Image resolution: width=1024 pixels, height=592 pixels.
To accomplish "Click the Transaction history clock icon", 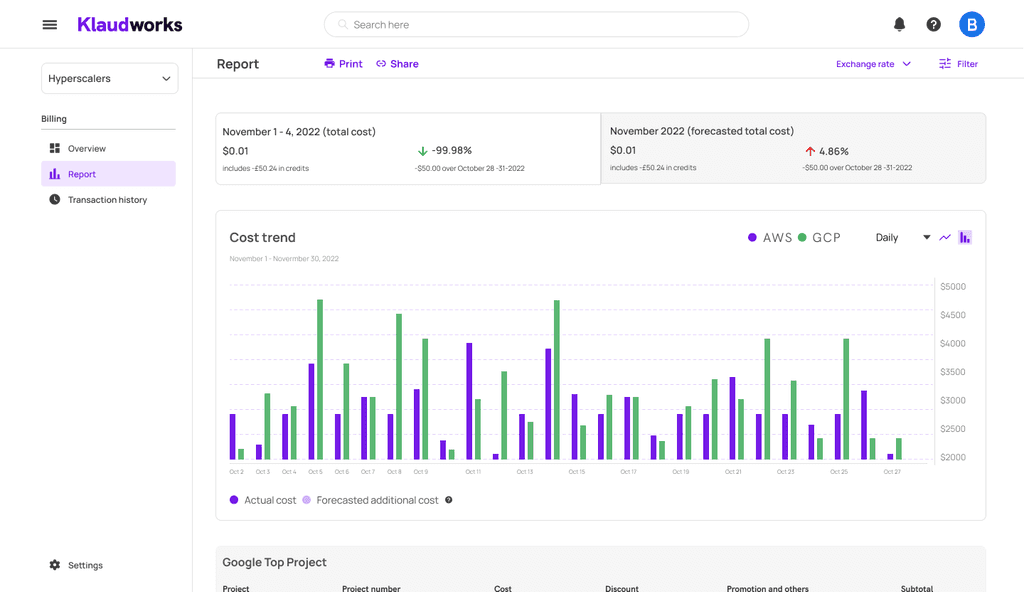I will [x=55, y=199].
